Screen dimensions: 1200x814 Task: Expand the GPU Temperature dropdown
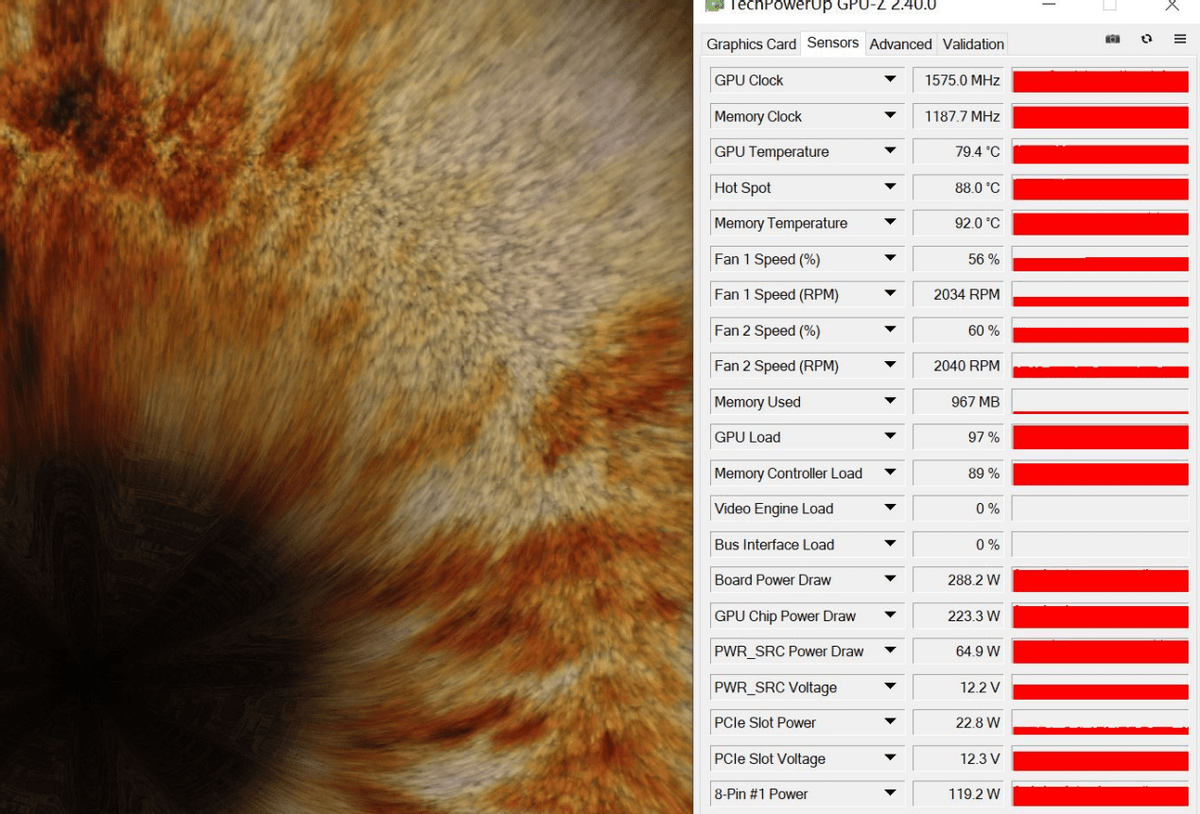point(889,151)
